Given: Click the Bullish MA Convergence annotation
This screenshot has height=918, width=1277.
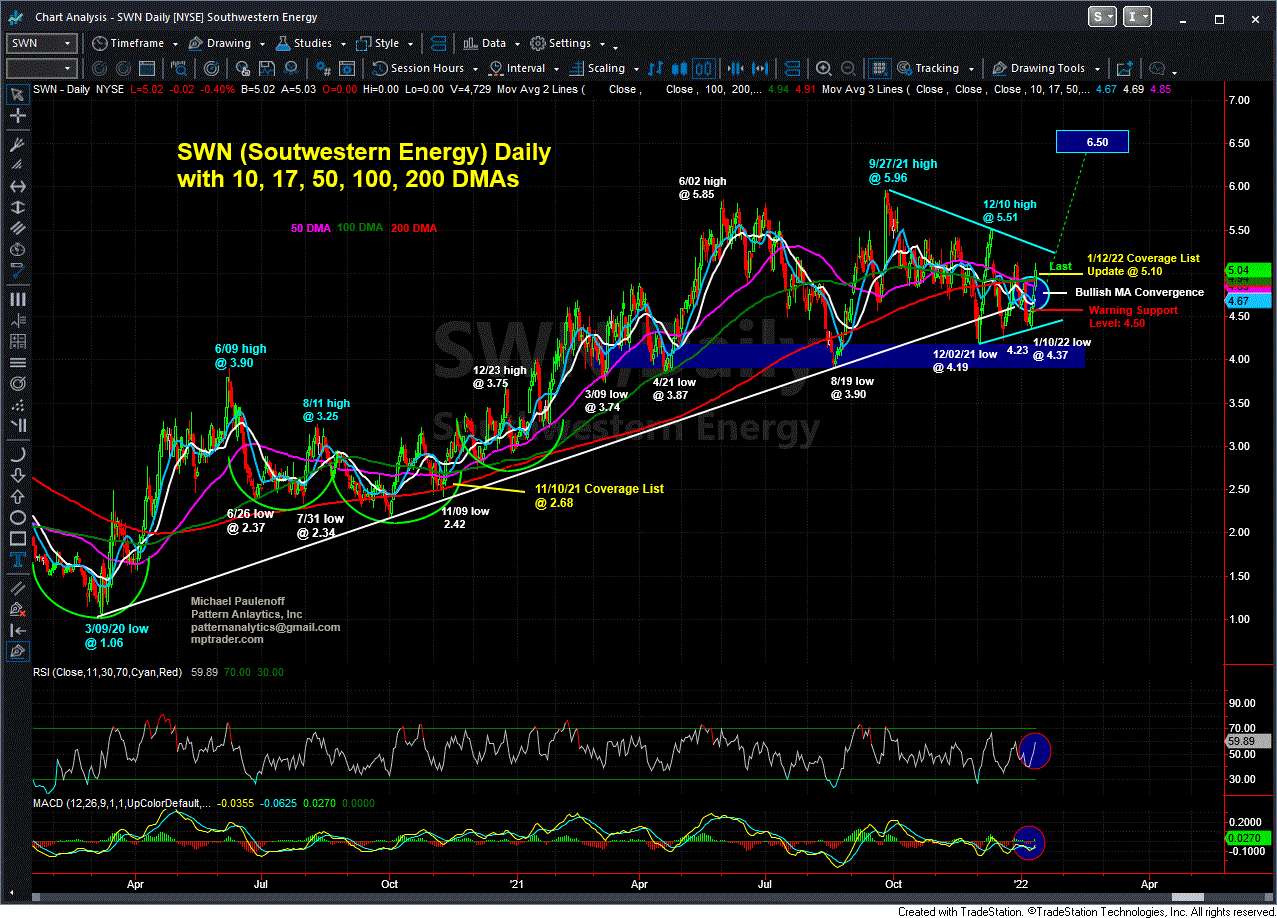Looking at the screenshot, I should (x=1140, y=293).
